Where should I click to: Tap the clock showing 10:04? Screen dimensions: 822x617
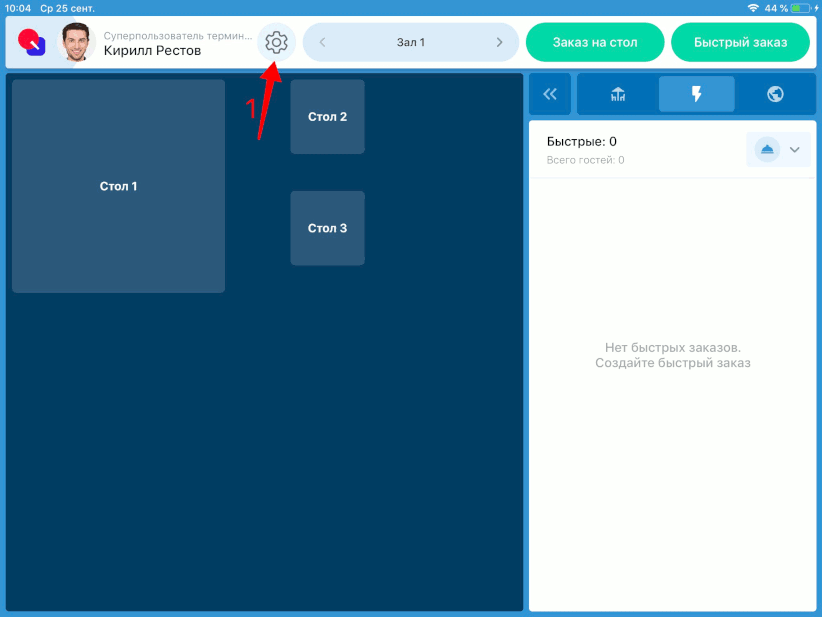click(x=17, y=8)
